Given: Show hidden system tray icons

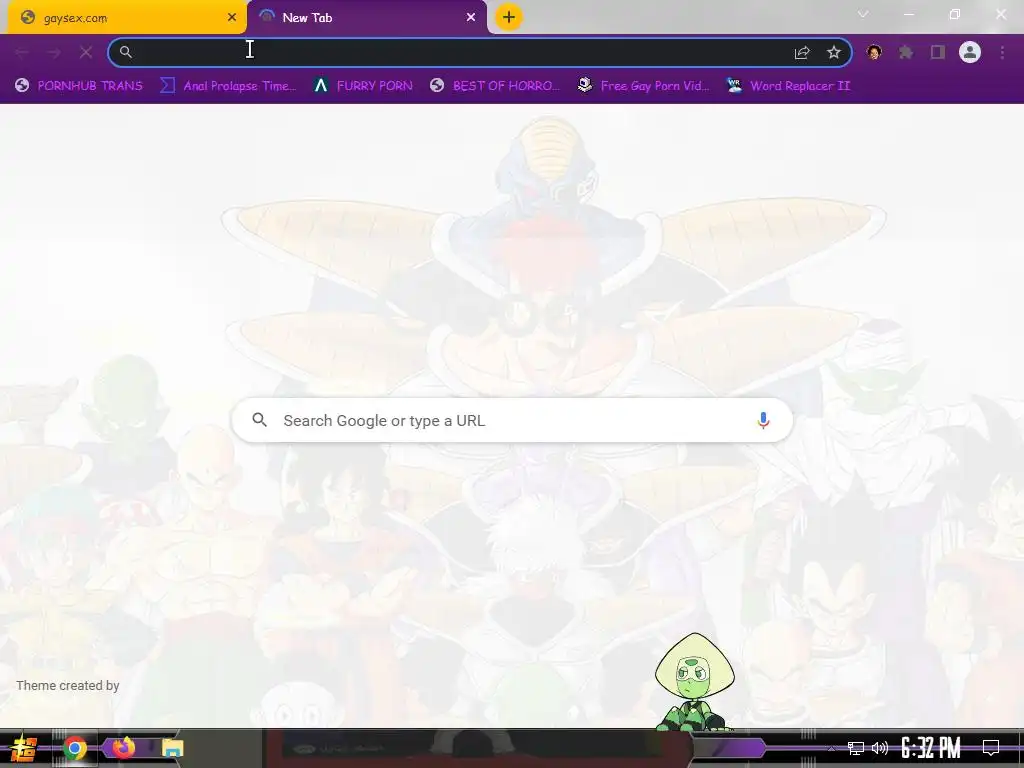Looking at the screenshot, I should pos(831,748).
